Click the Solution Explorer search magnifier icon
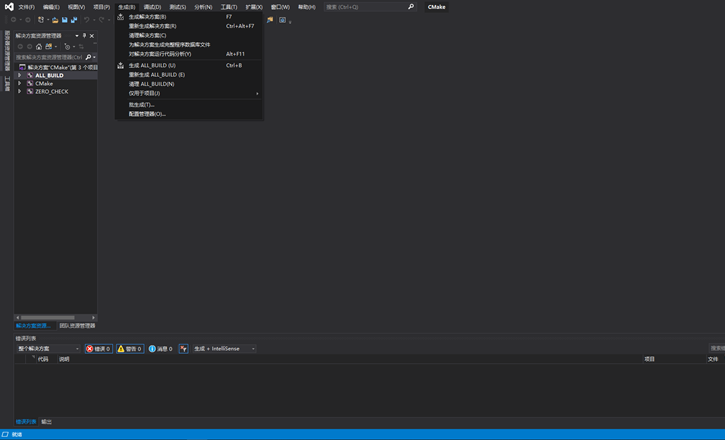The height and width of the screenshot is (440, 725). tap(88, 57)
